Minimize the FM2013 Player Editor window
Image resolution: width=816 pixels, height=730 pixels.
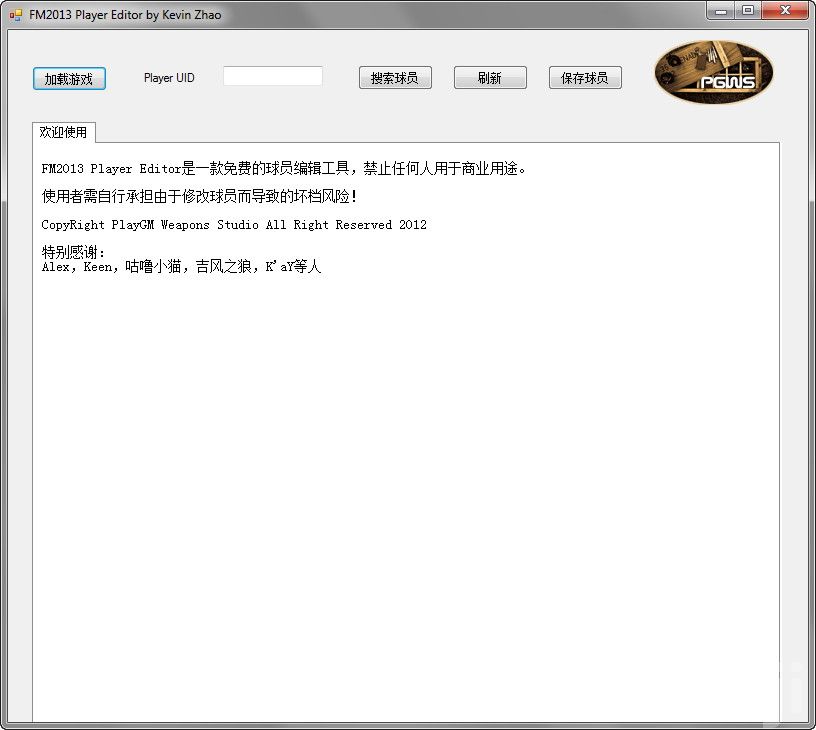[722, 11]
